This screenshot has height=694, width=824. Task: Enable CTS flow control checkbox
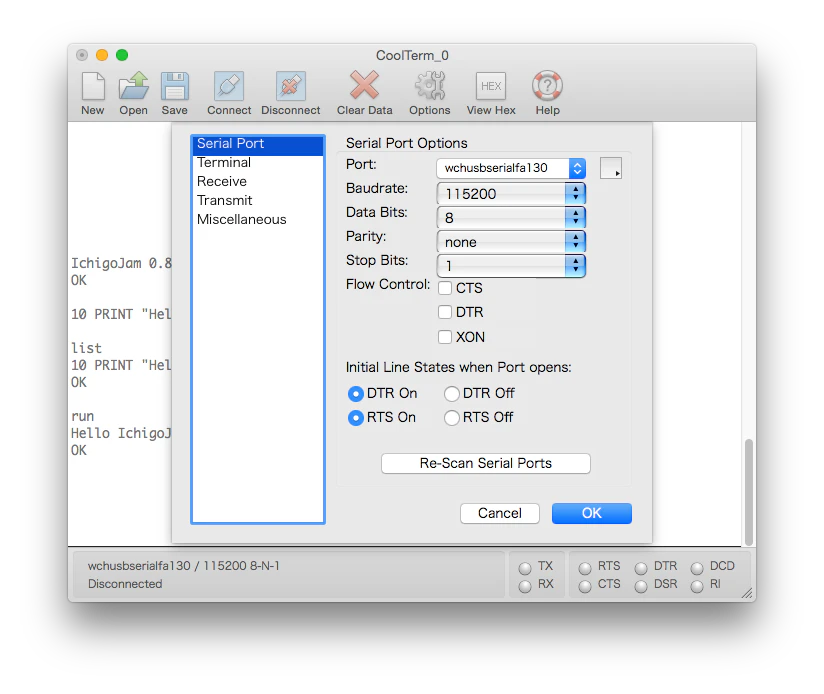(x=445, y=288)
